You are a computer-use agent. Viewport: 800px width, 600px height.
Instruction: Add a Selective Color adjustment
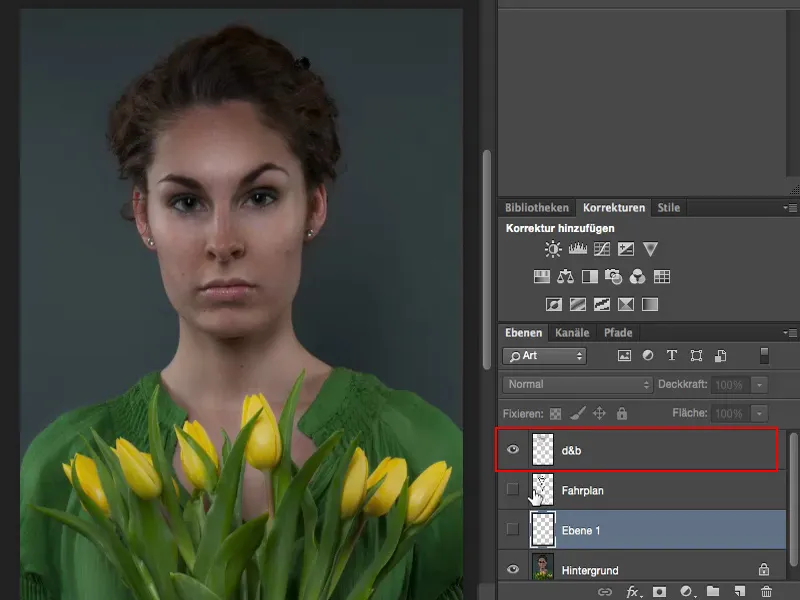click(x=626, y=305)
